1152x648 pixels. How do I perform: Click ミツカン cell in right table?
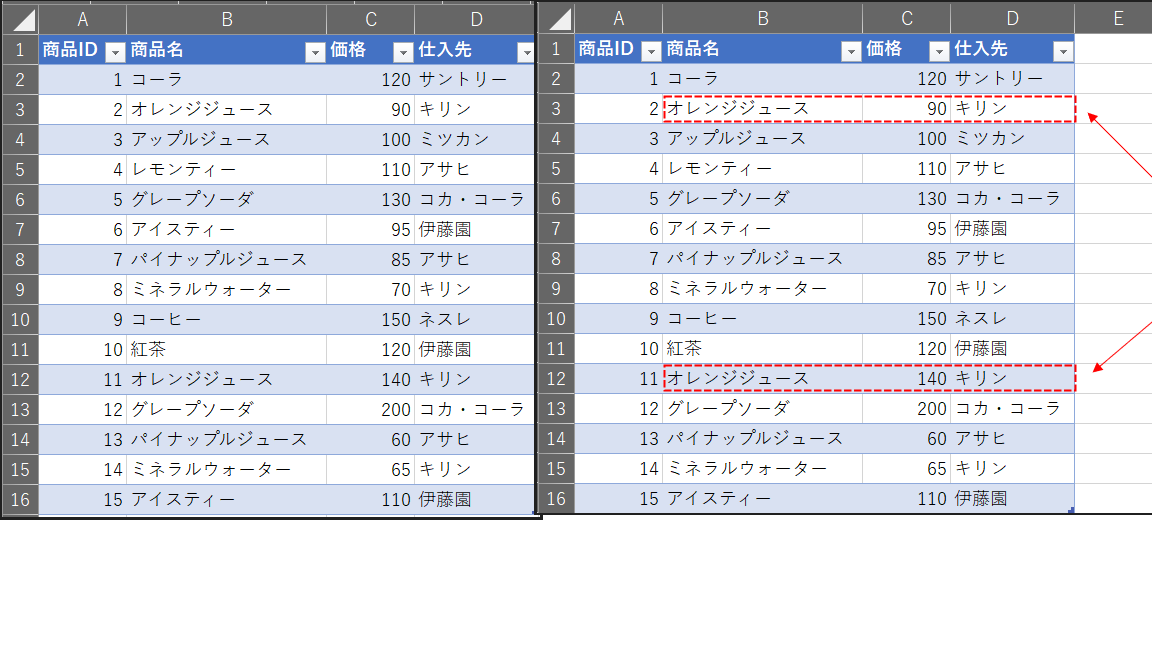coord(1012,139)
